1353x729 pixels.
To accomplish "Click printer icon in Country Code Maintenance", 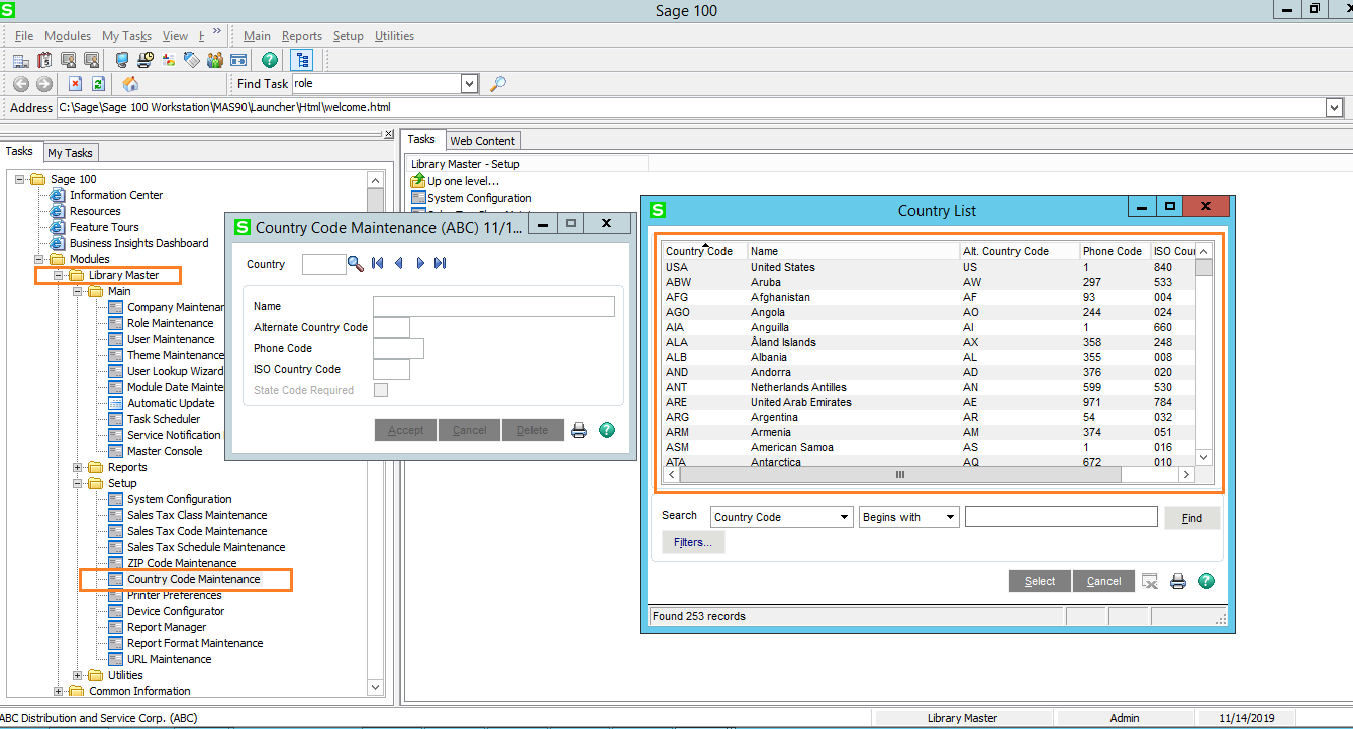I will [x=578, y=430].
